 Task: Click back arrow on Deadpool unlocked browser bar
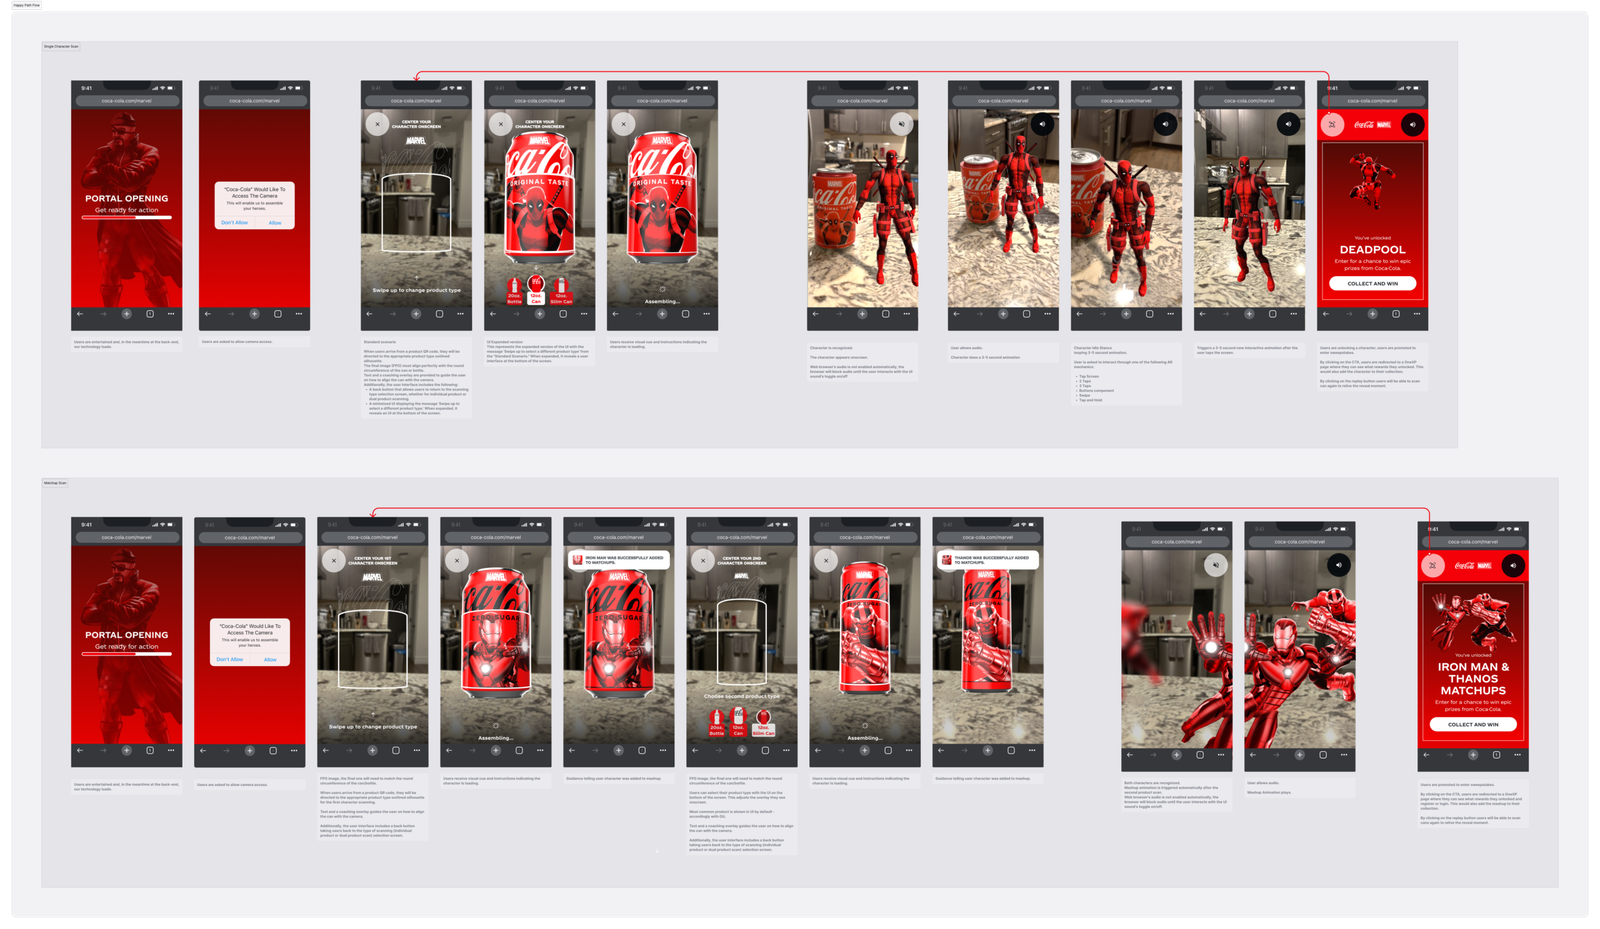point(1327,314)
